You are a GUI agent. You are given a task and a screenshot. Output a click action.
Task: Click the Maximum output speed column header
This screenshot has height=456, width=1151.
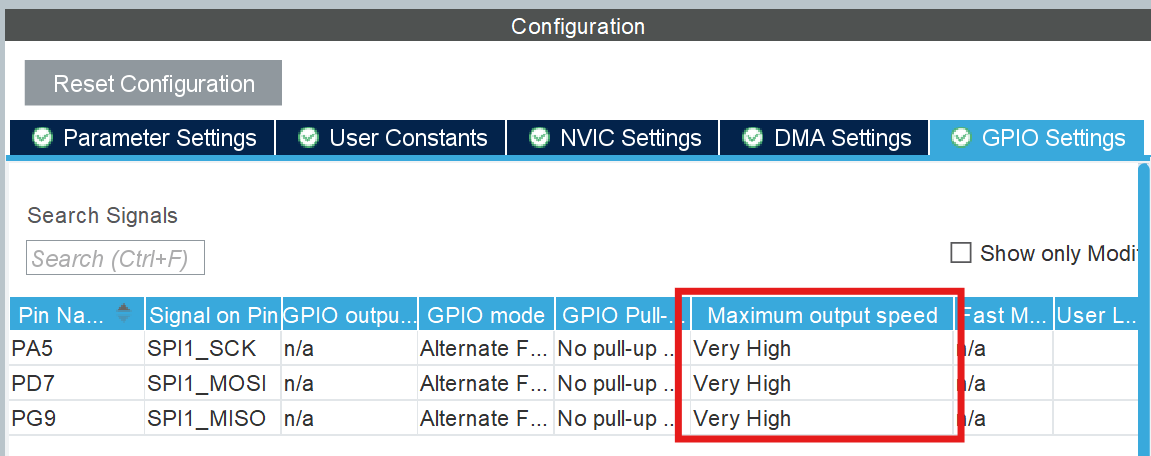(x=822, y=315)
